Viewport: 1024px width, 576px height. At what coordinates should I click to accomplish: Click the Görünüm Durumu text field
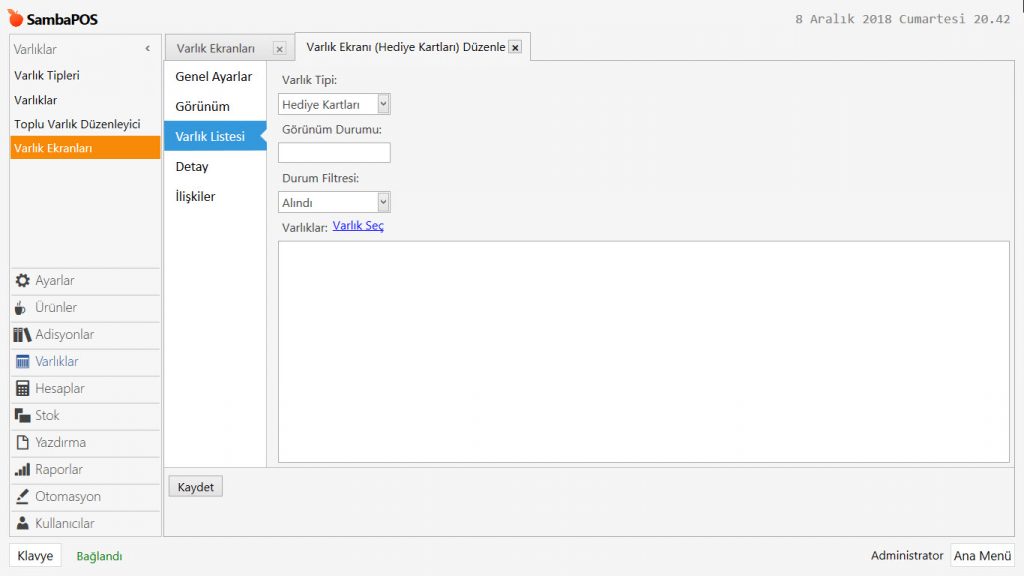pos(334,153)
